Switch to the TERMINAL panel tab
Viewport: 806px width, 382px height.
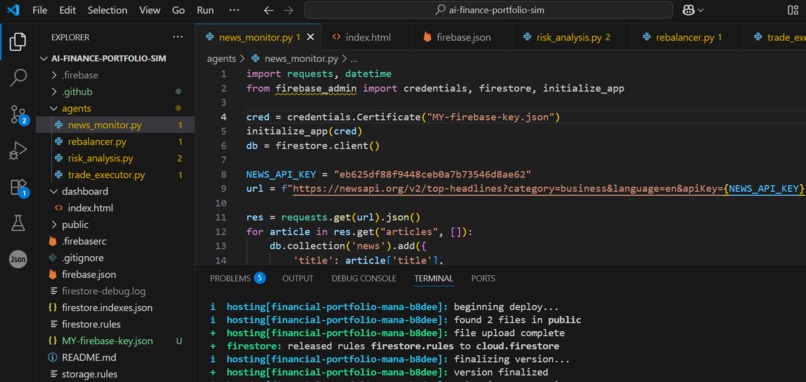pos(434,278)
